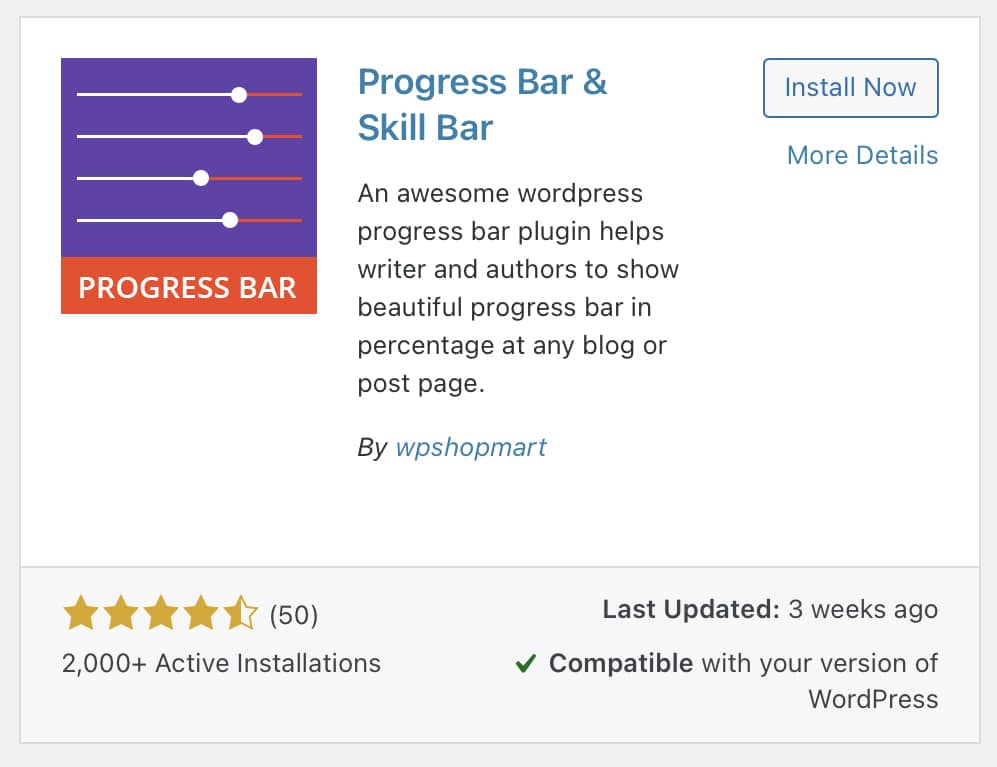Click the Last Updated label
This screenshot has width=997, height=767.
click(x=690, y=610)
